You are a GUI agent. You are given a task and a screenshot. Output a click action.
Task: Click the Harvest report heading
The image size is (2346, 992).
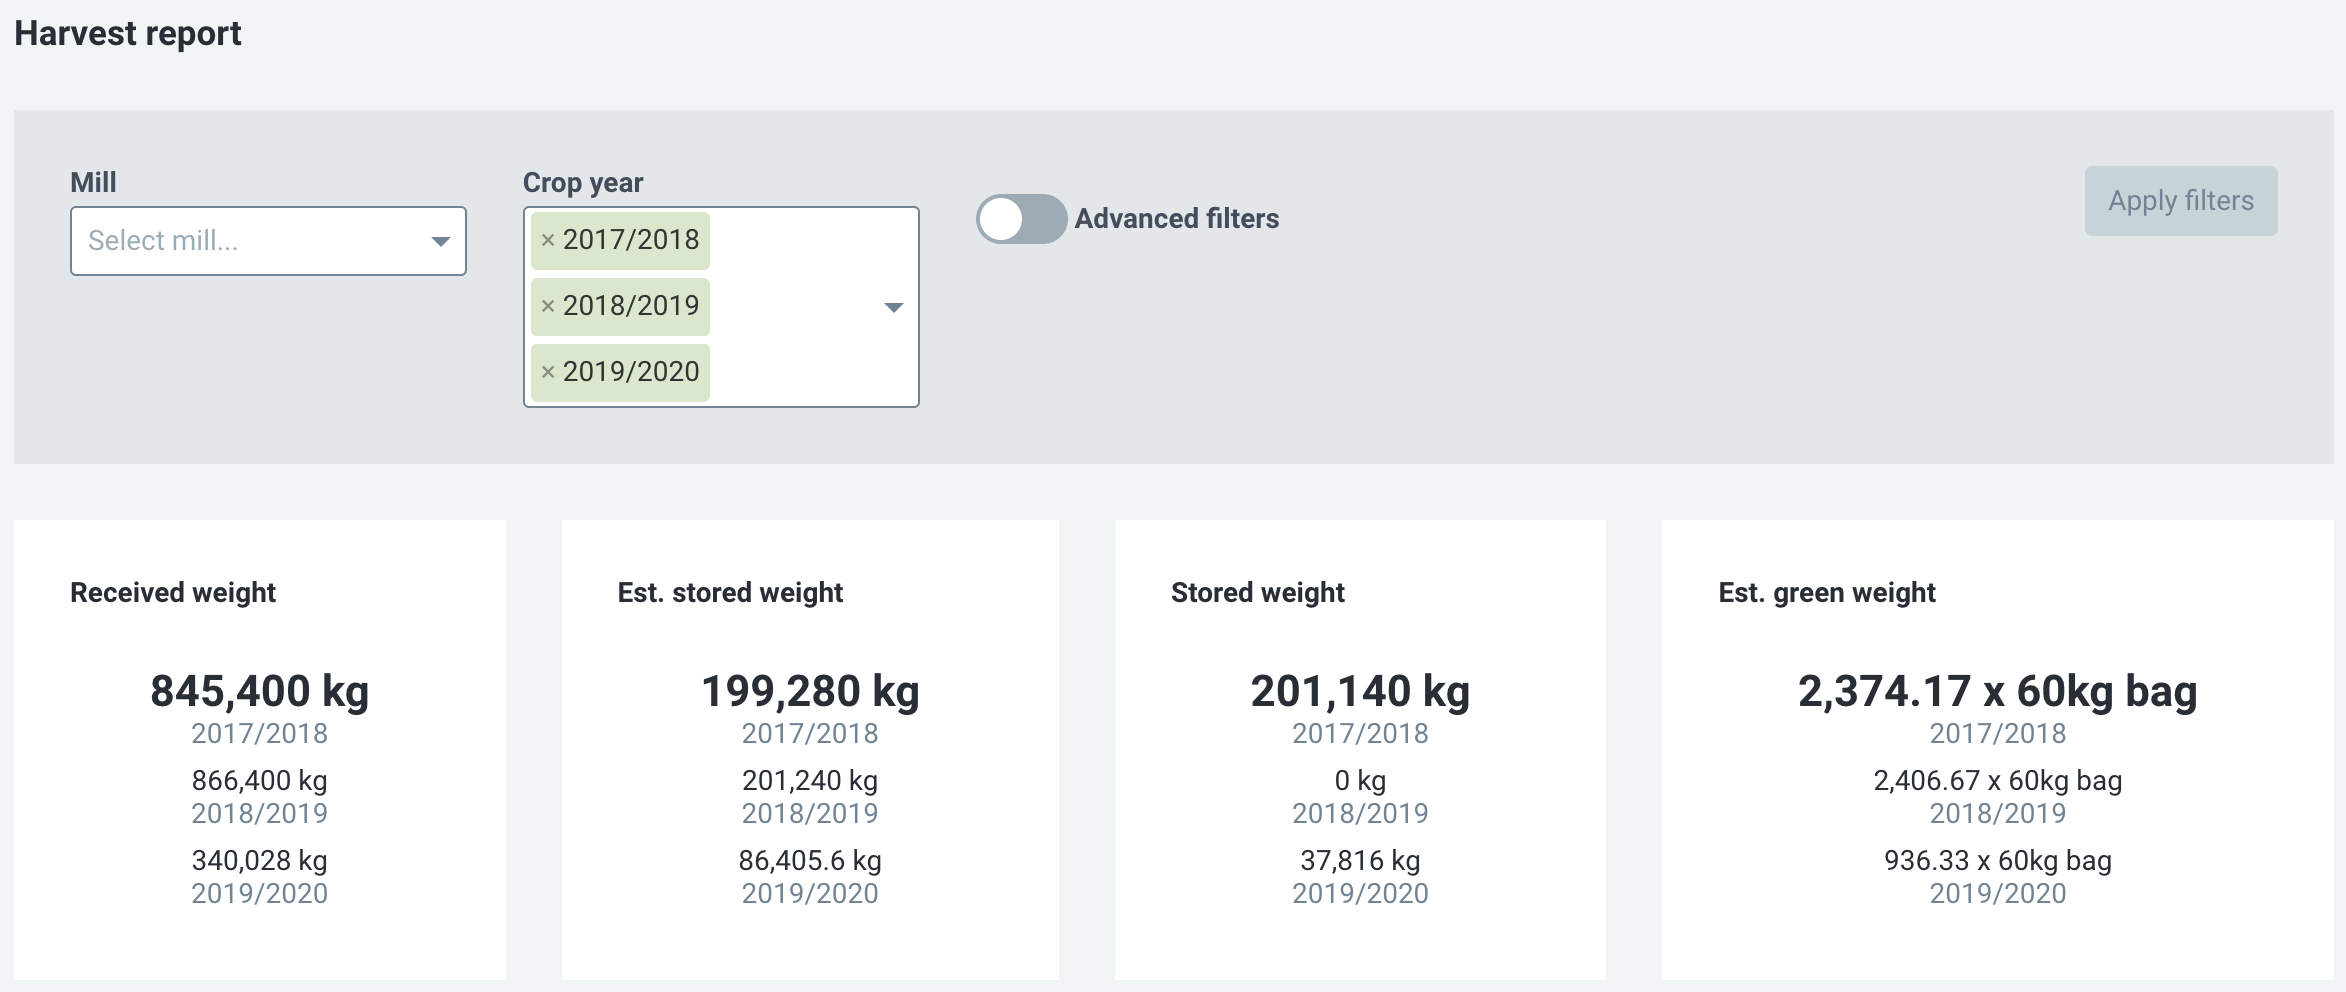coord(128,34)
